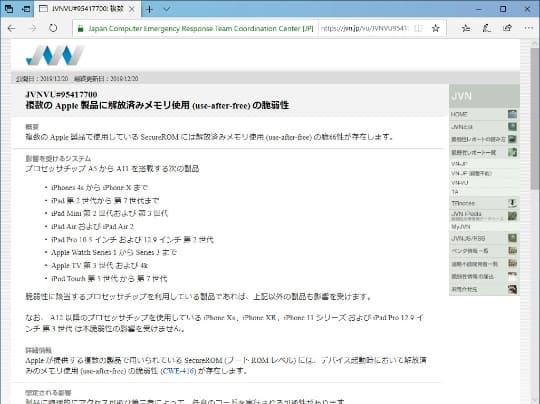The height and width of the screenshot is (404, 540).
Task: Go back to the previous page
Action: [12, 28]
